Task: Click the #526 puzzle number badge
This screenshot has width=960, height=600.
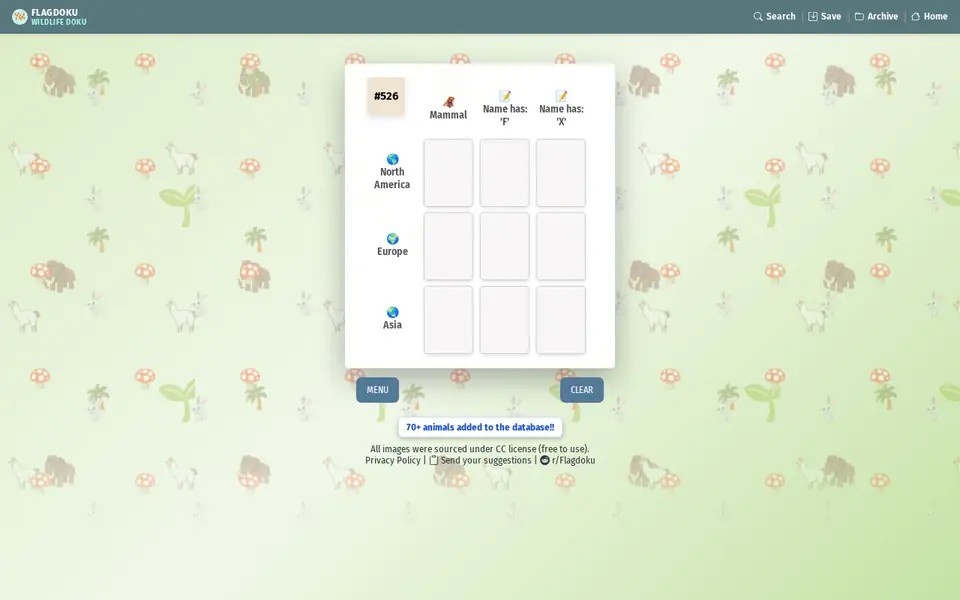Action: pos(386,96)
